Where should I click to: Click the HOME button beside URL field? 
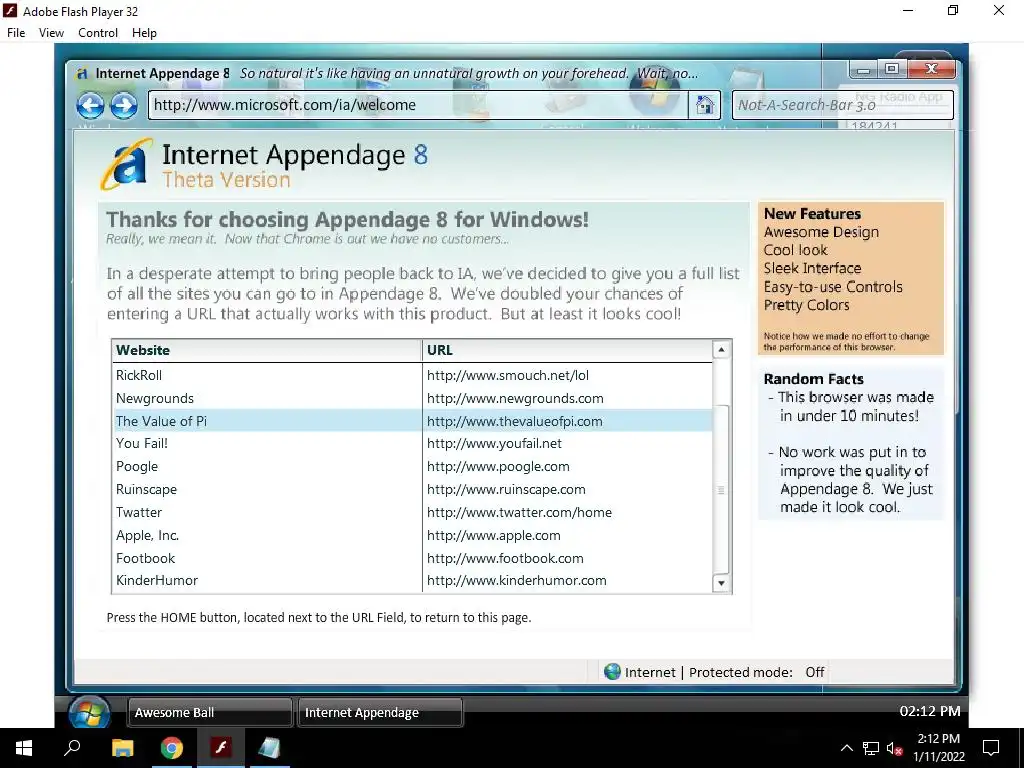click(x=704, y=105)
